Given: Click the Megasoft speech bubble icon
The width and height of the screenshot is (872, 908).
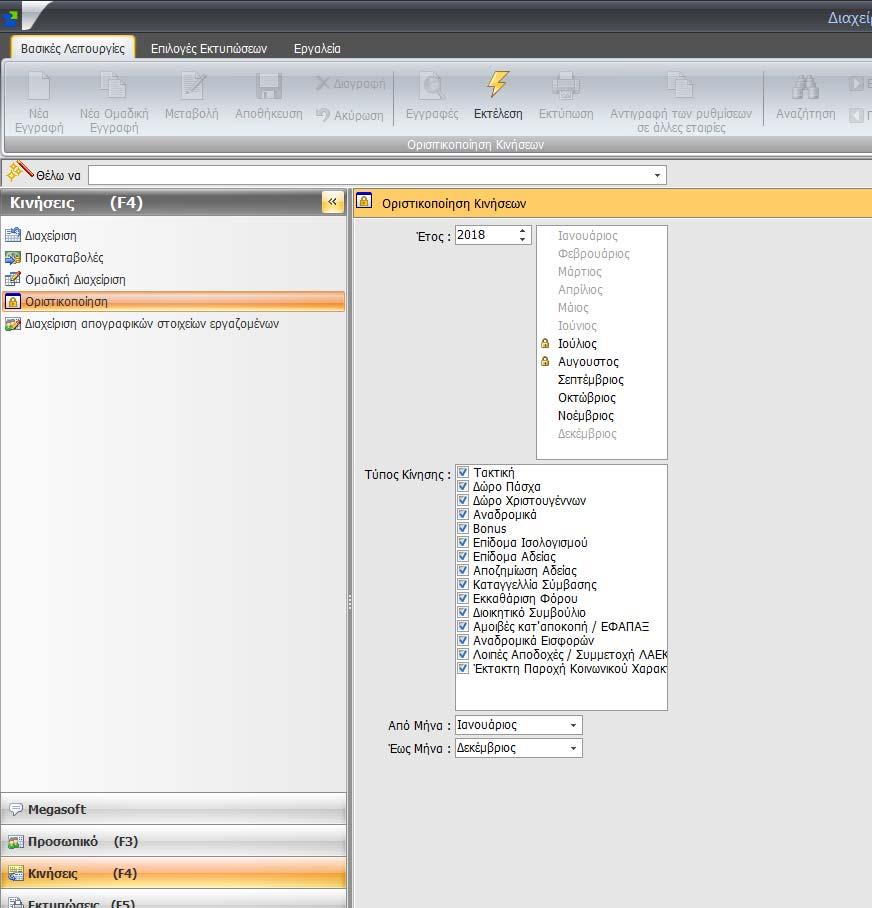Looking at the screenshot, I should (16, 809).
